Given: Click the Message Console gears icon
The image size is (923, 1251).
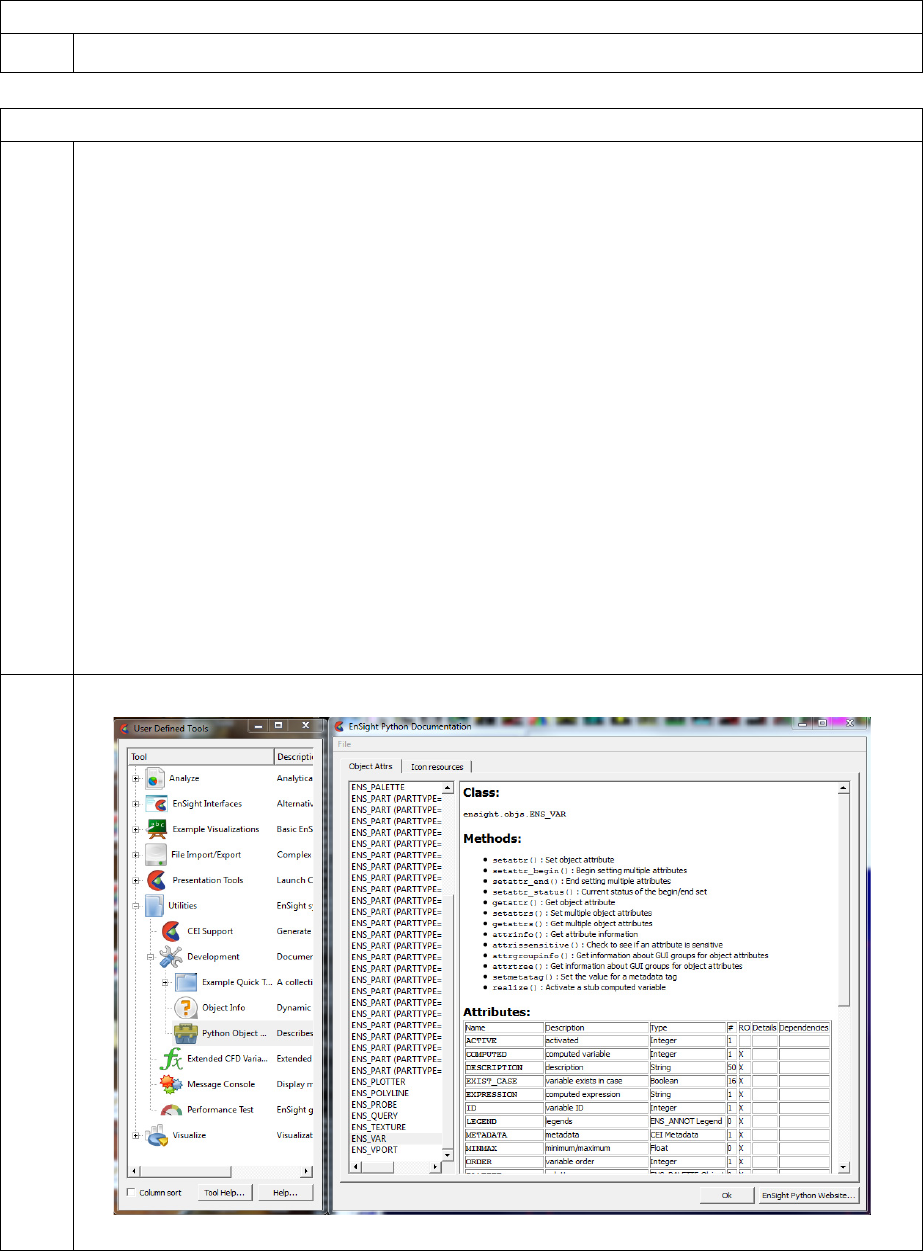Looking at the screenshot, I should click(x=170, y=1084).
